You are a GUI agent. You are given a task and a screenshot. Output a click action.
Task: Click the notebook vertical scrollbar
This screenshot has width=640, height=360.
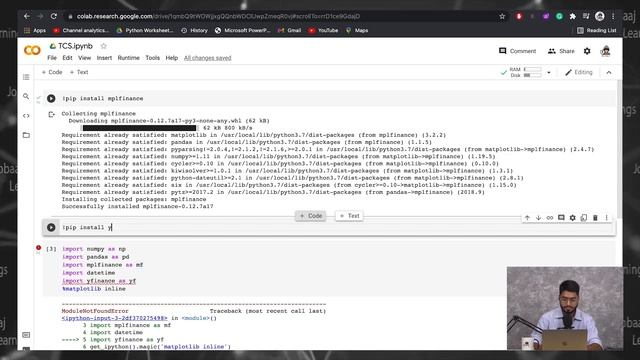pyautogui.click(x=620, y=149)
